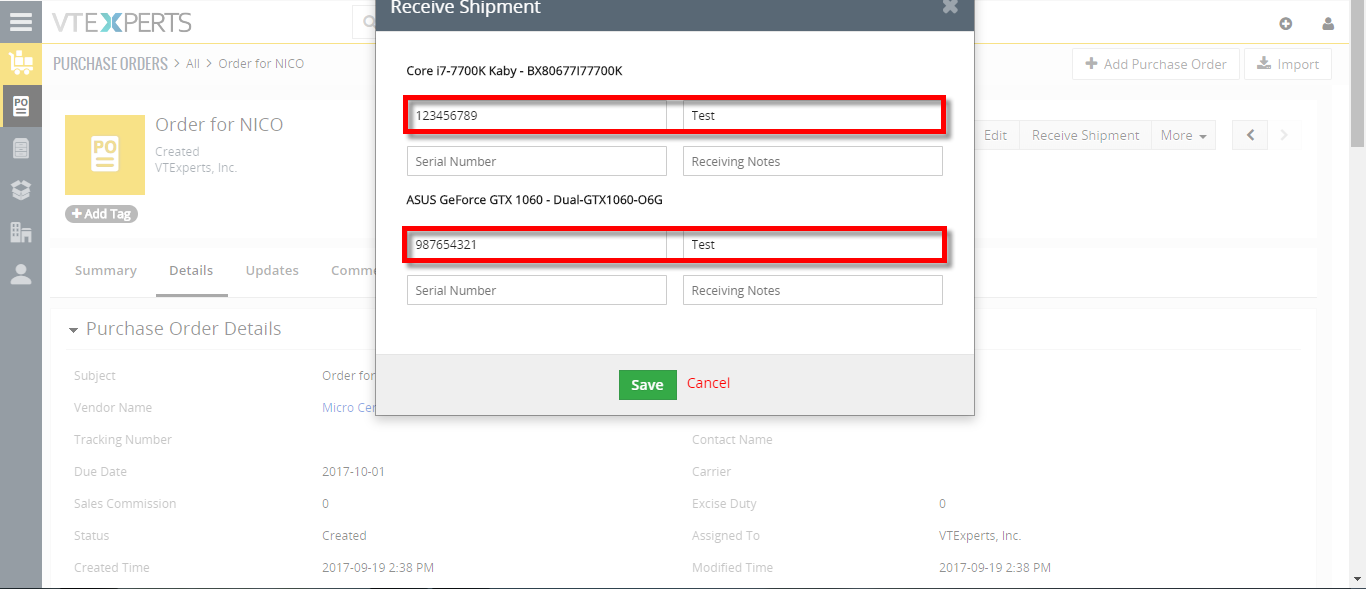This screenshot has height=589, width=1366.
Task: Click the Add Purchase Order button
Action: [x=1156, y=64]
